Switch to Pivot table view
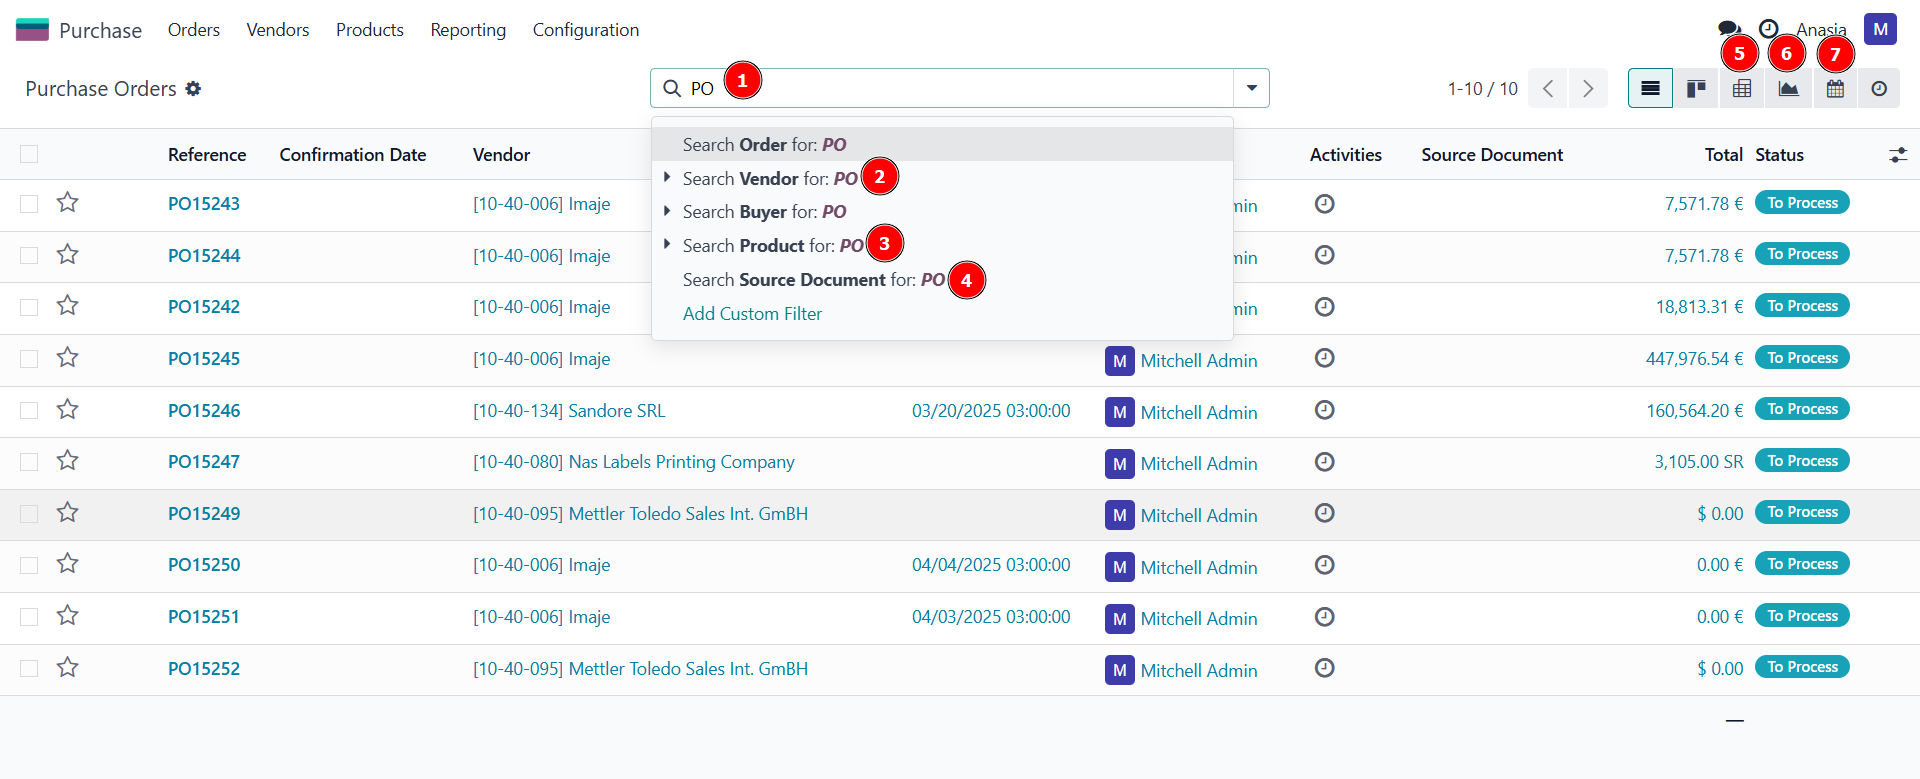This screenshot has width=1920, height=779. (1742, 89)
